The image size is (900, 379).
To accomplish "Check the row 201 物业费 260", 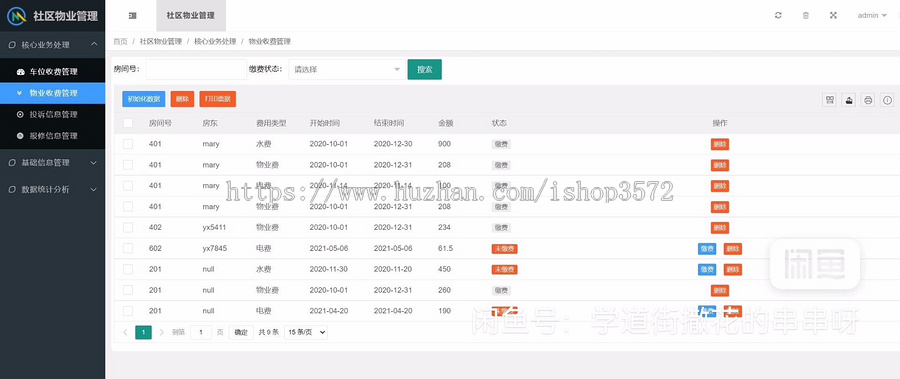I will 128,290.
